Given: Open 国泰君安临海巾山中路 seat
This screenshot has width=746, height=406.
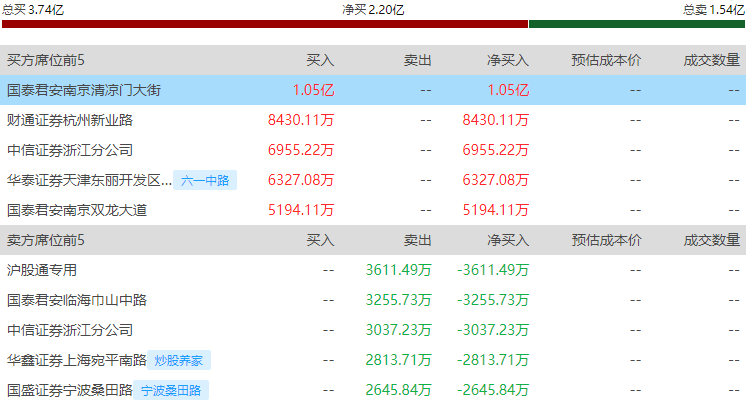Looking at the screenshot, I should tap(77, 300).
